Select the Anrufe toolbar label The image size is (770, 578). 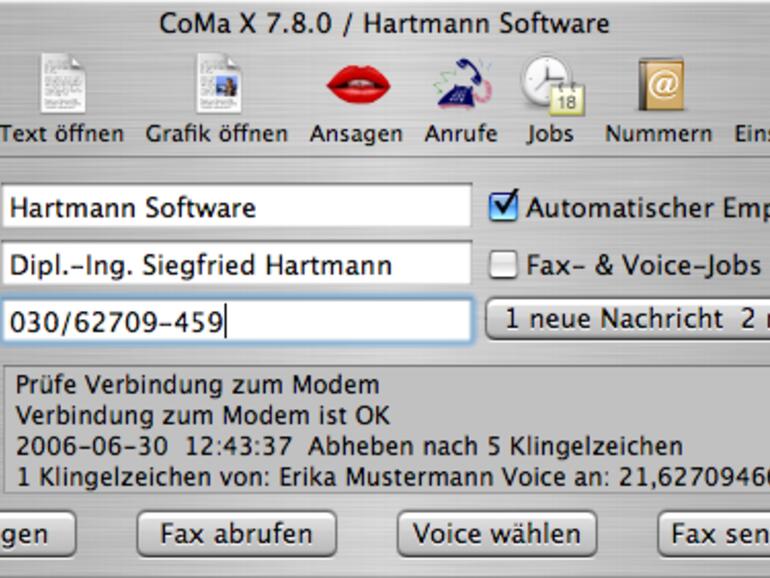pos(461,134)
